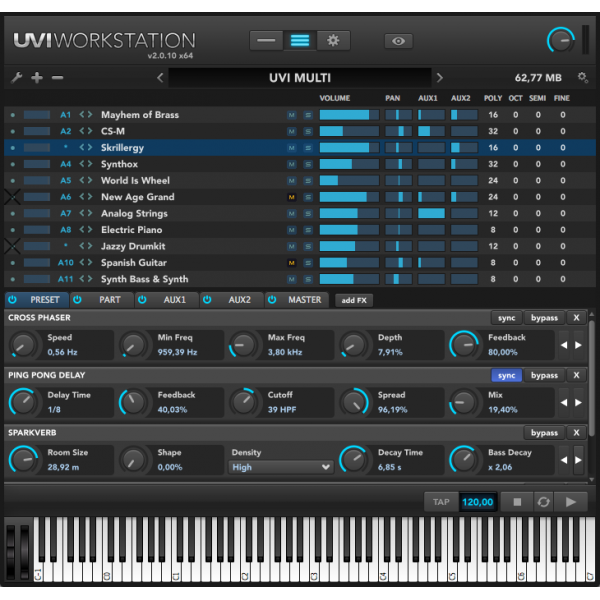Toggle the PART effects power icon
The height and width of the screenshot is (600, 600).
coord(77,300)
